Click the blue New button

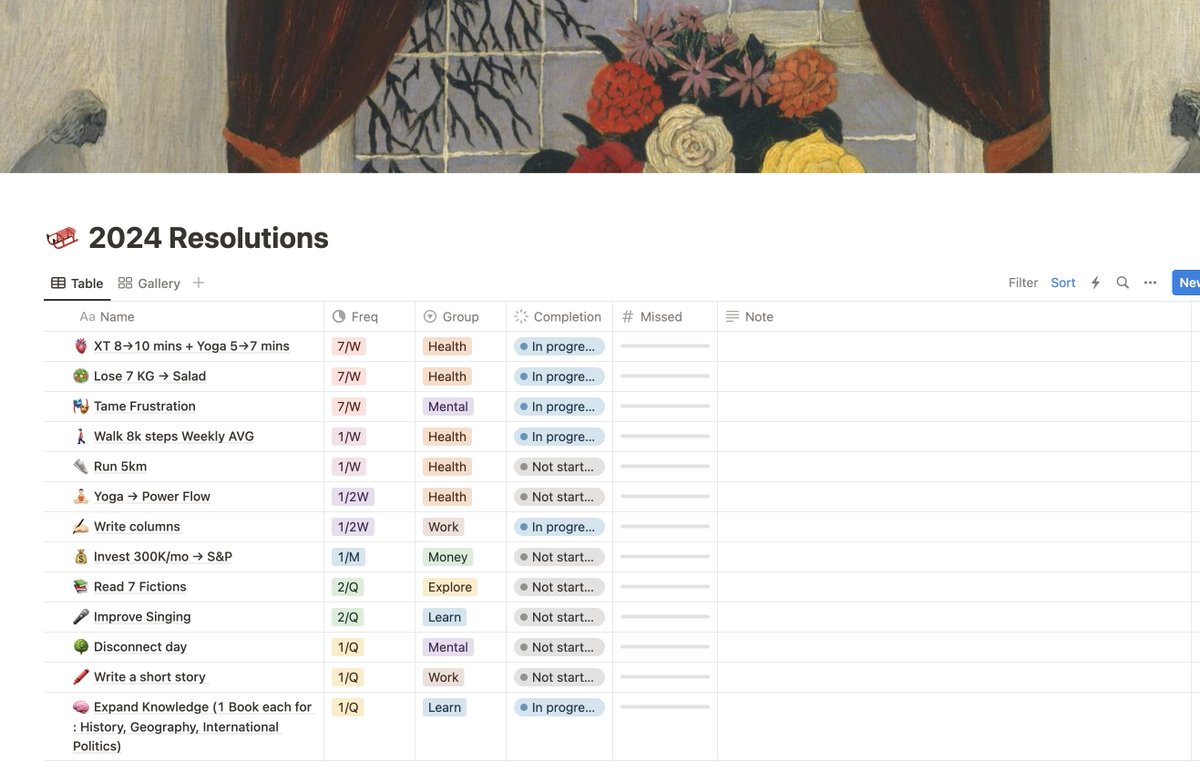pos(1186,283)
